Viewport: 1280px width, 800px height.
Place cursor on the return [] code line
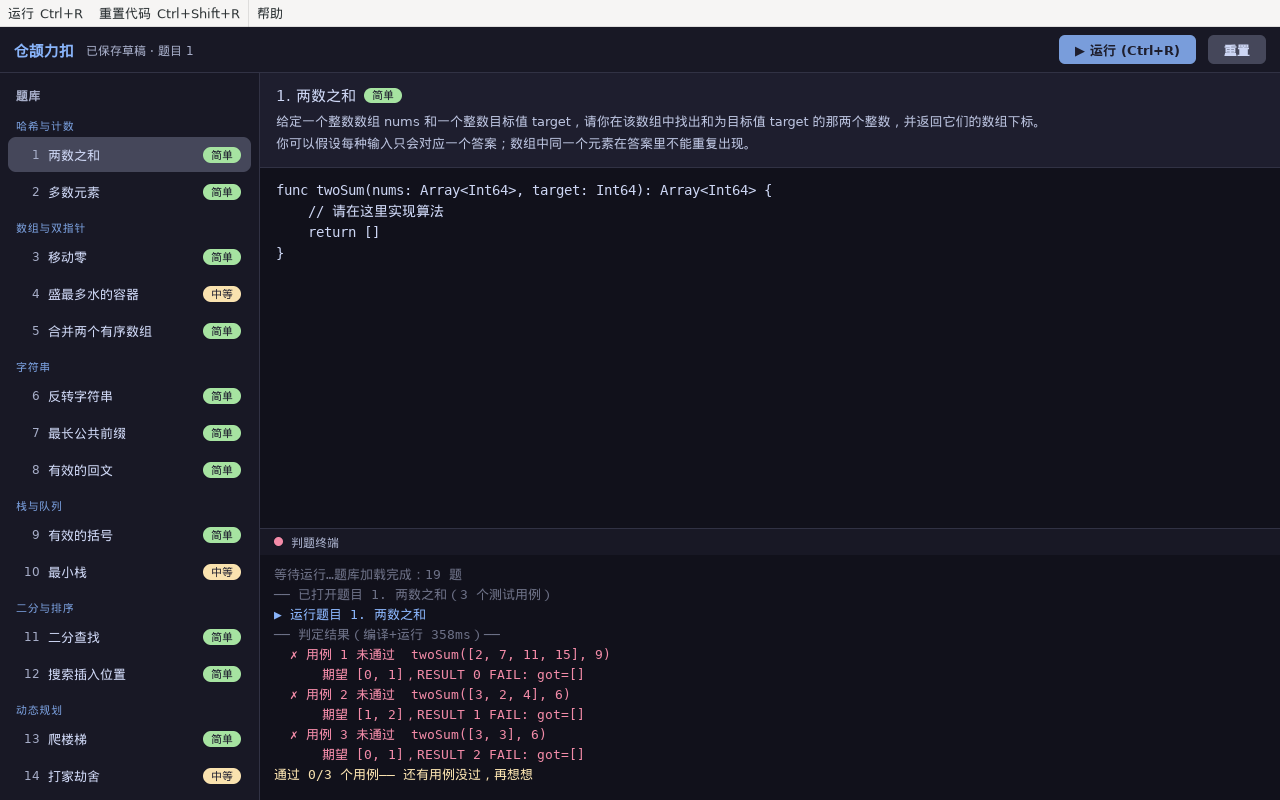[344, 232]
